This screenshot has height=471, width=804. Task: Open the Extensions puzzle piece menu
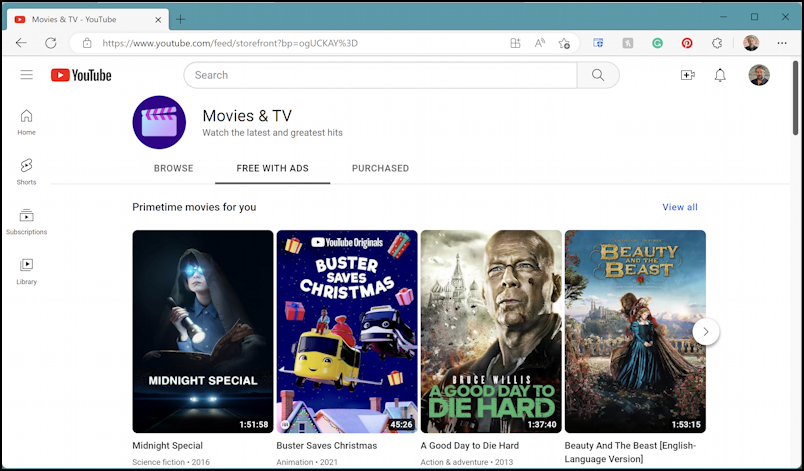[717, 43]
